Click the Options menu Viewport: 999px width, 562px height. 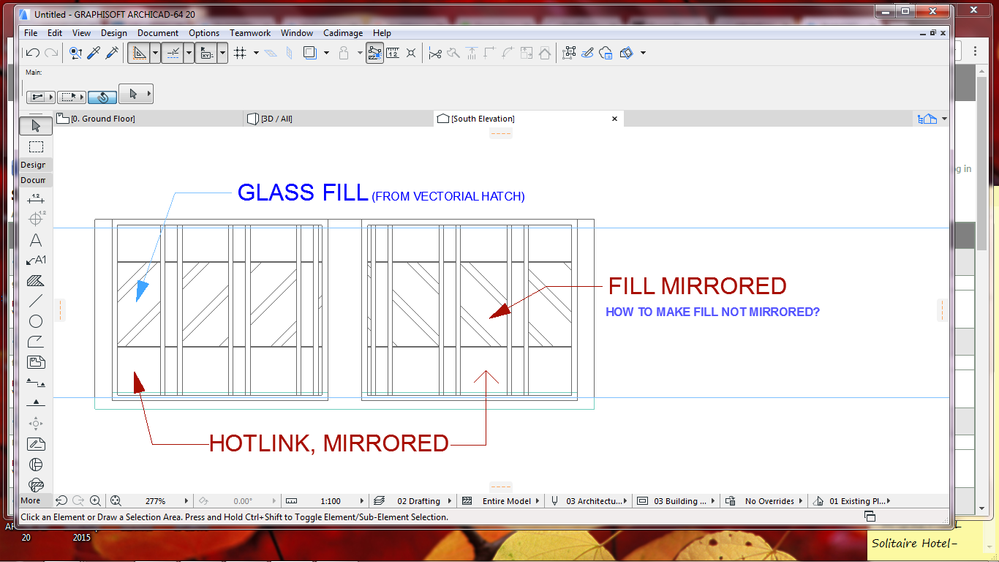pyautogui.click(x=204, y=33)
